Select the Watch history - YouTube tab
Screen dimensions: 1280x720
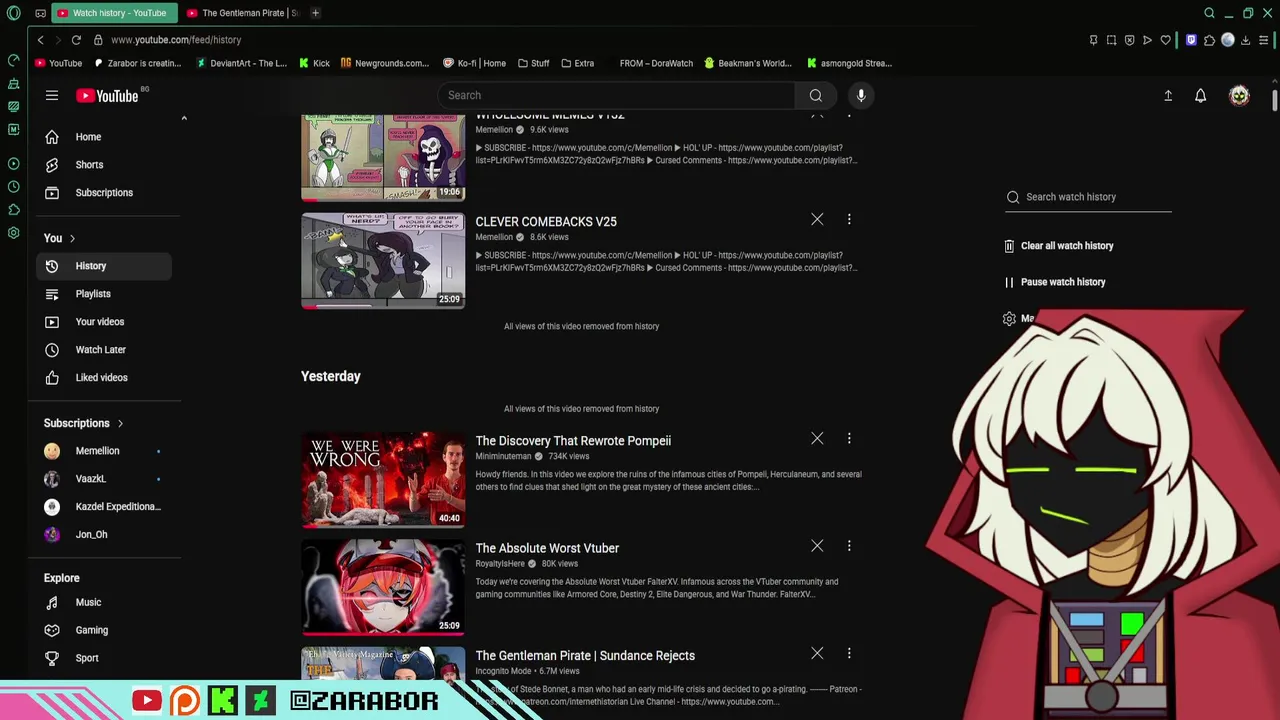[113, 13]
